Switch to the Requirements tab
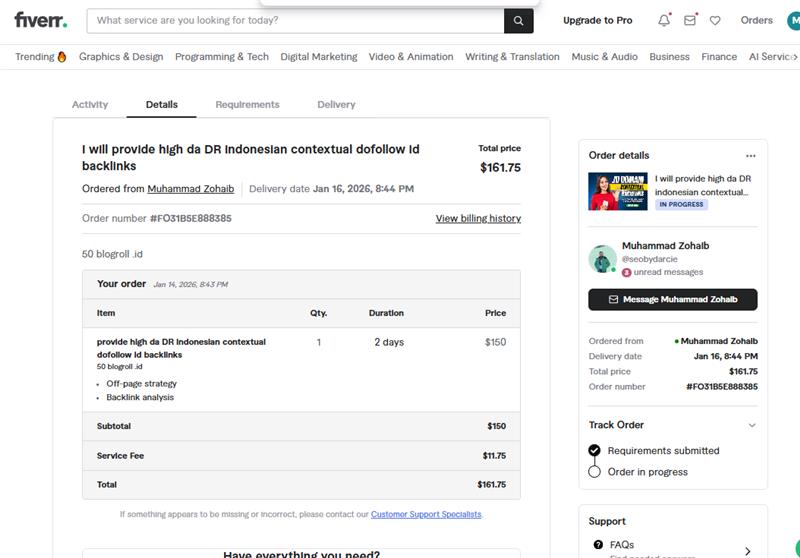 (247, 105)
